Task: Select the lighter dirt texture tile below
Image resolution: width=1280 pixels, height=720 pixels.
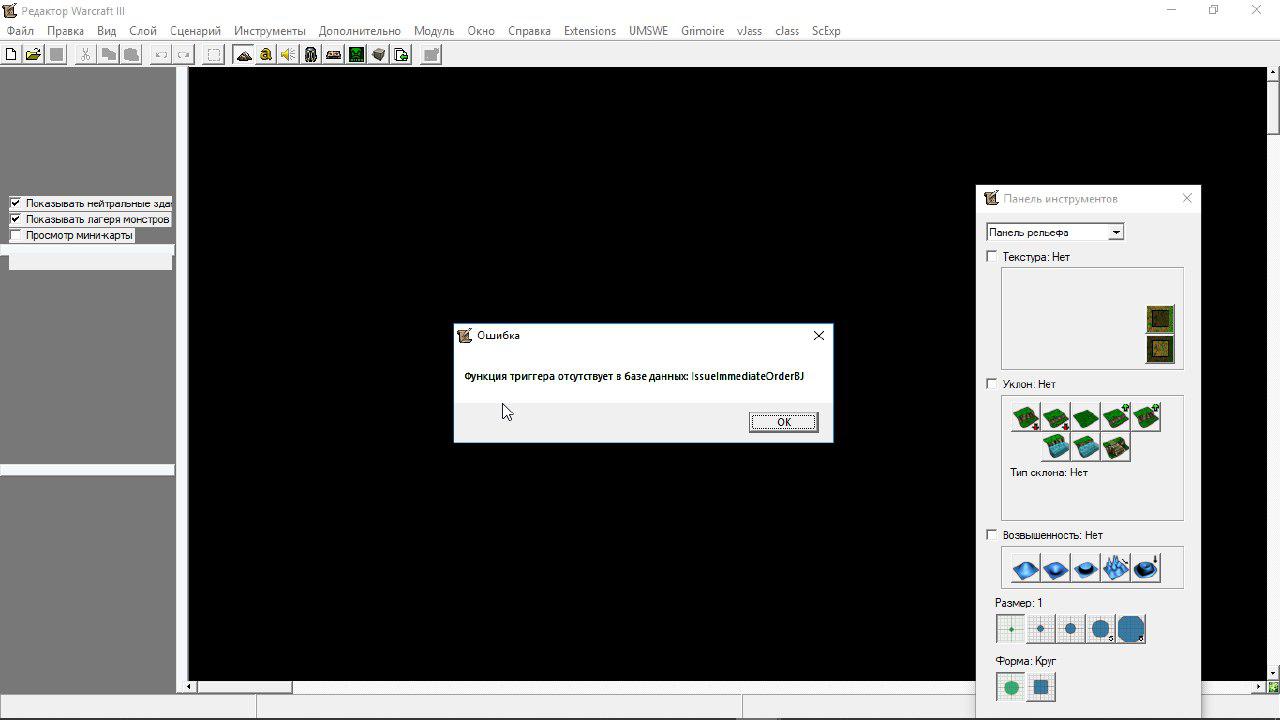Action: click(1160, 350)
